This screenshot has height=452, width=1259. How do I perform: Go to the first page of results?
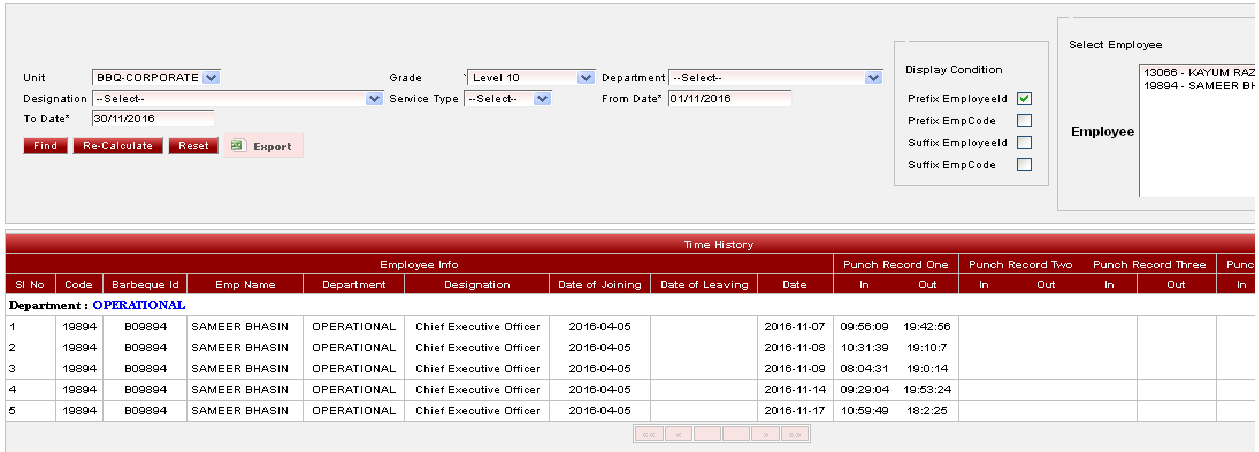pyautogui.click(x=649, y=434)
